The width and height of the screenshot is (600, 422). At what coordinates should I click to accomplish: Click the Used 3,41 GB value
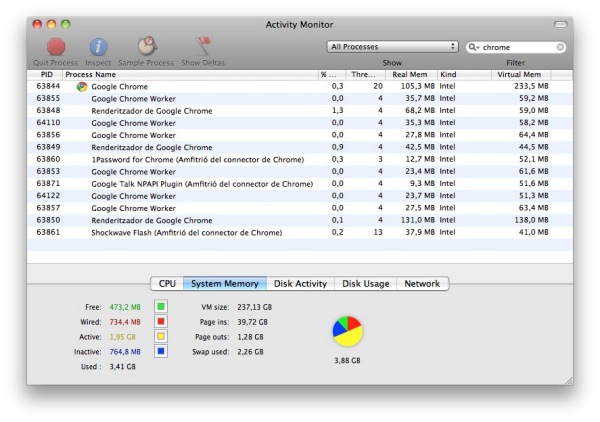(122, 367)
